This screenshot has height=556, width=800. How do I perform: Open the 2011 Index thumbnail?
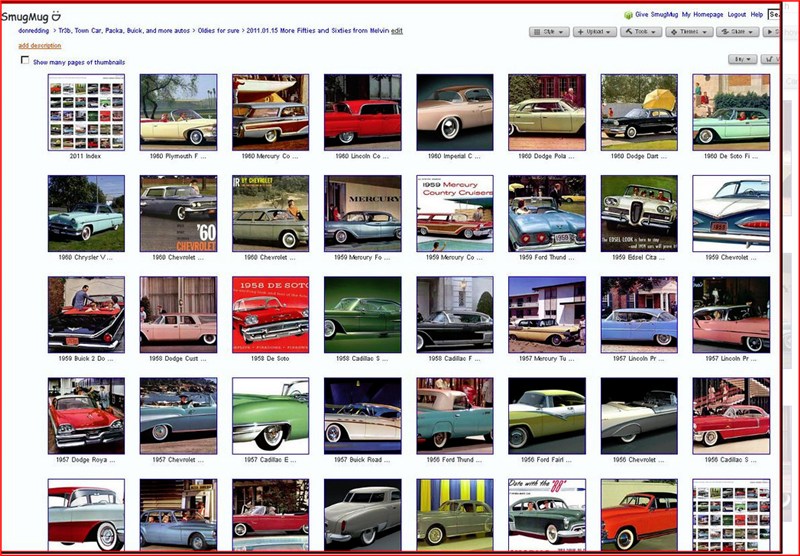point(86,112)
